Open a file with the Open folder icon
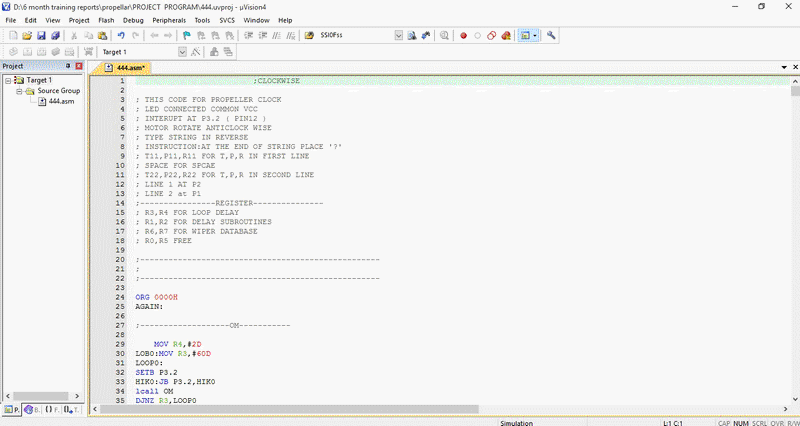800x426 pixels. pyautogui.click(x=27, y=36)
